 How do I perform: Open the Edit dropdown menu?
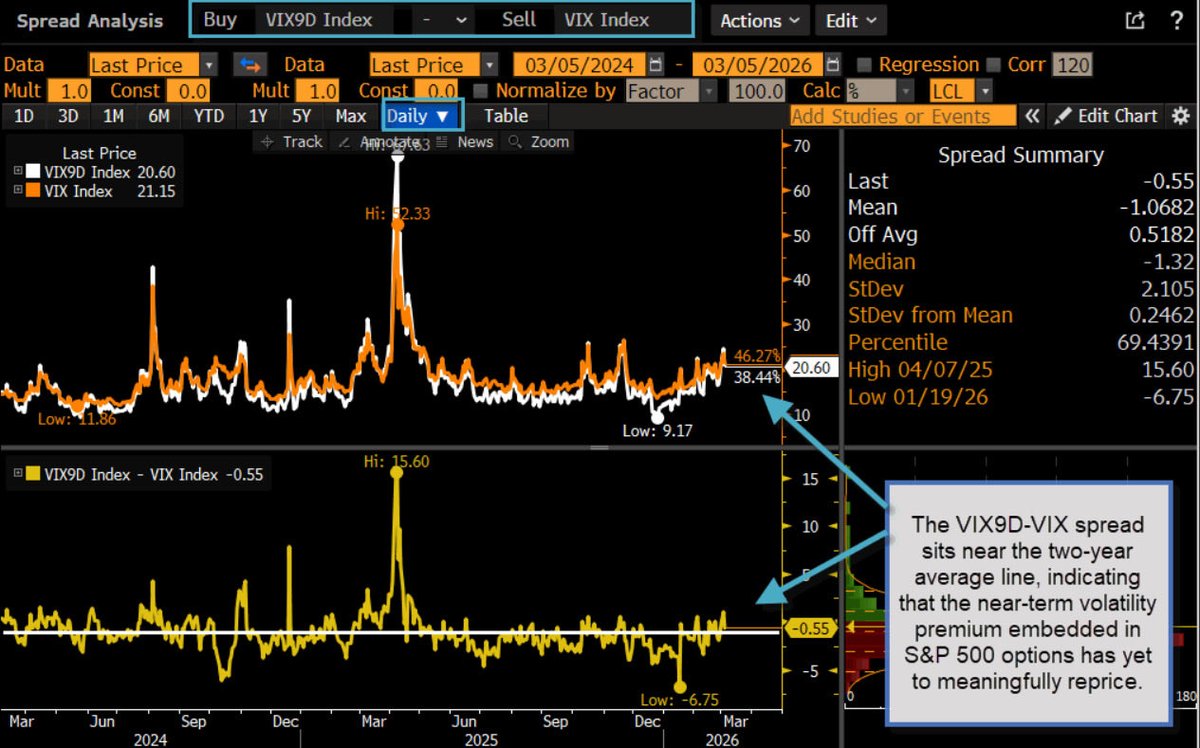point(850,20)
